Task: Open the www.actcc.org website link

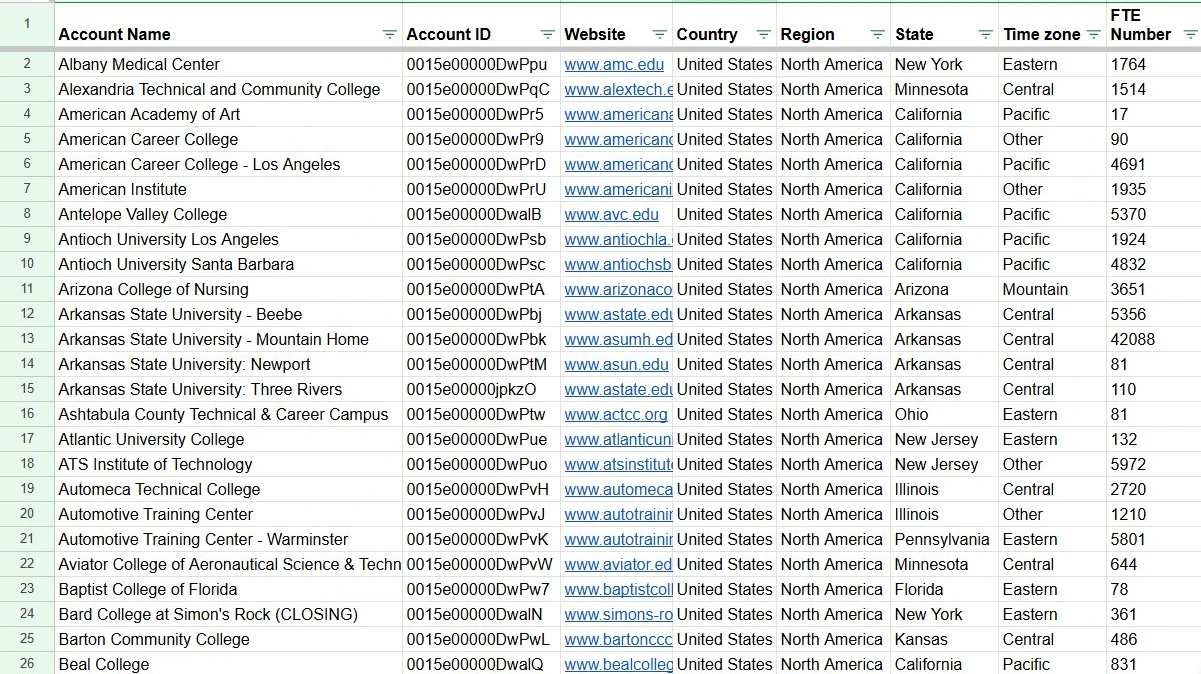Action: point(616,414)
